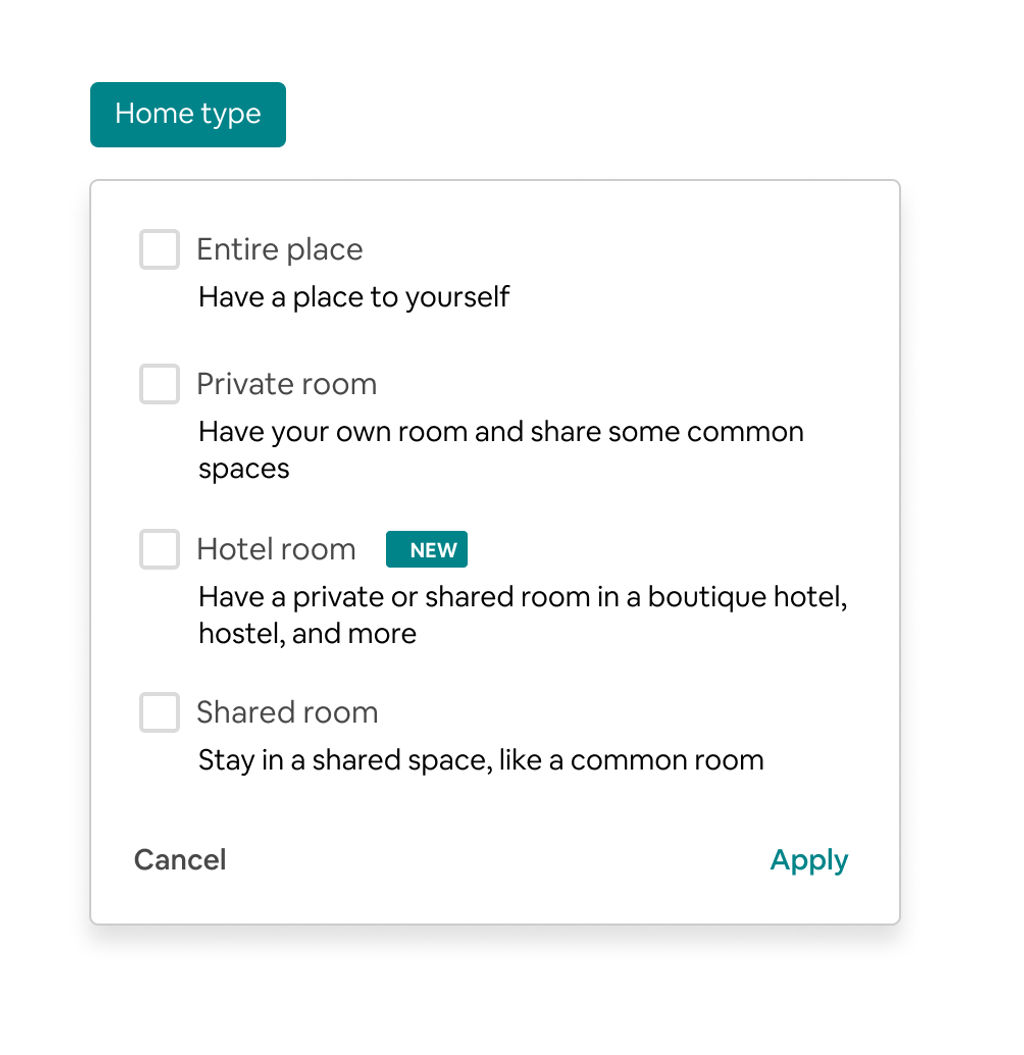The image size is (1024, 1055).
Task: Click the Shared room label
Action: point(287,712)
